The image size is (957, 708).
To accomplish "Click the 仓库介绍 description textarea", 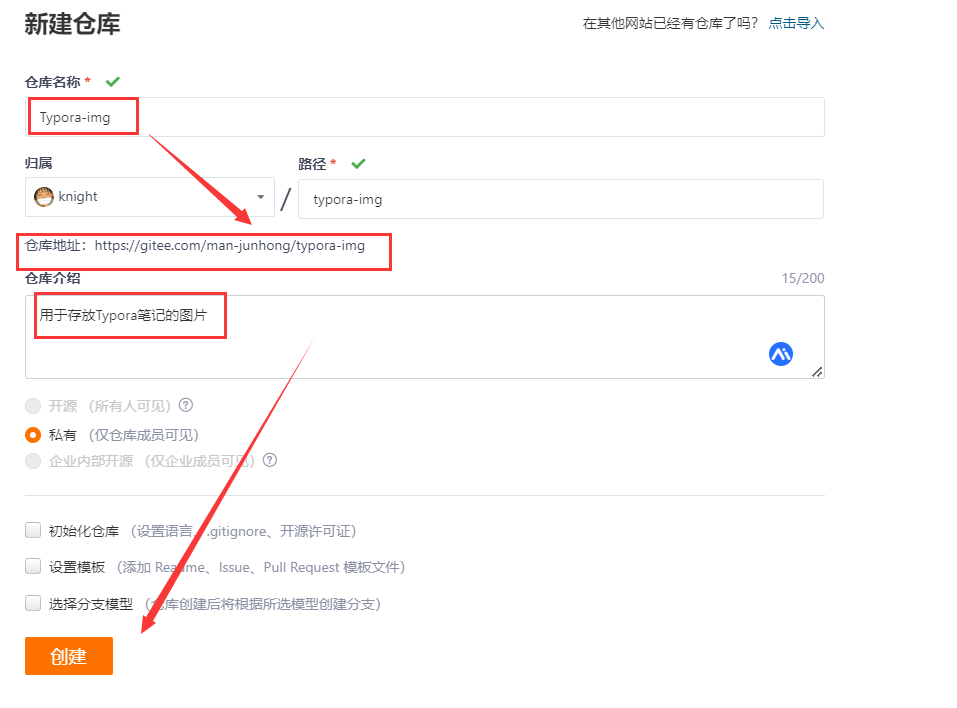I will 425,337.
